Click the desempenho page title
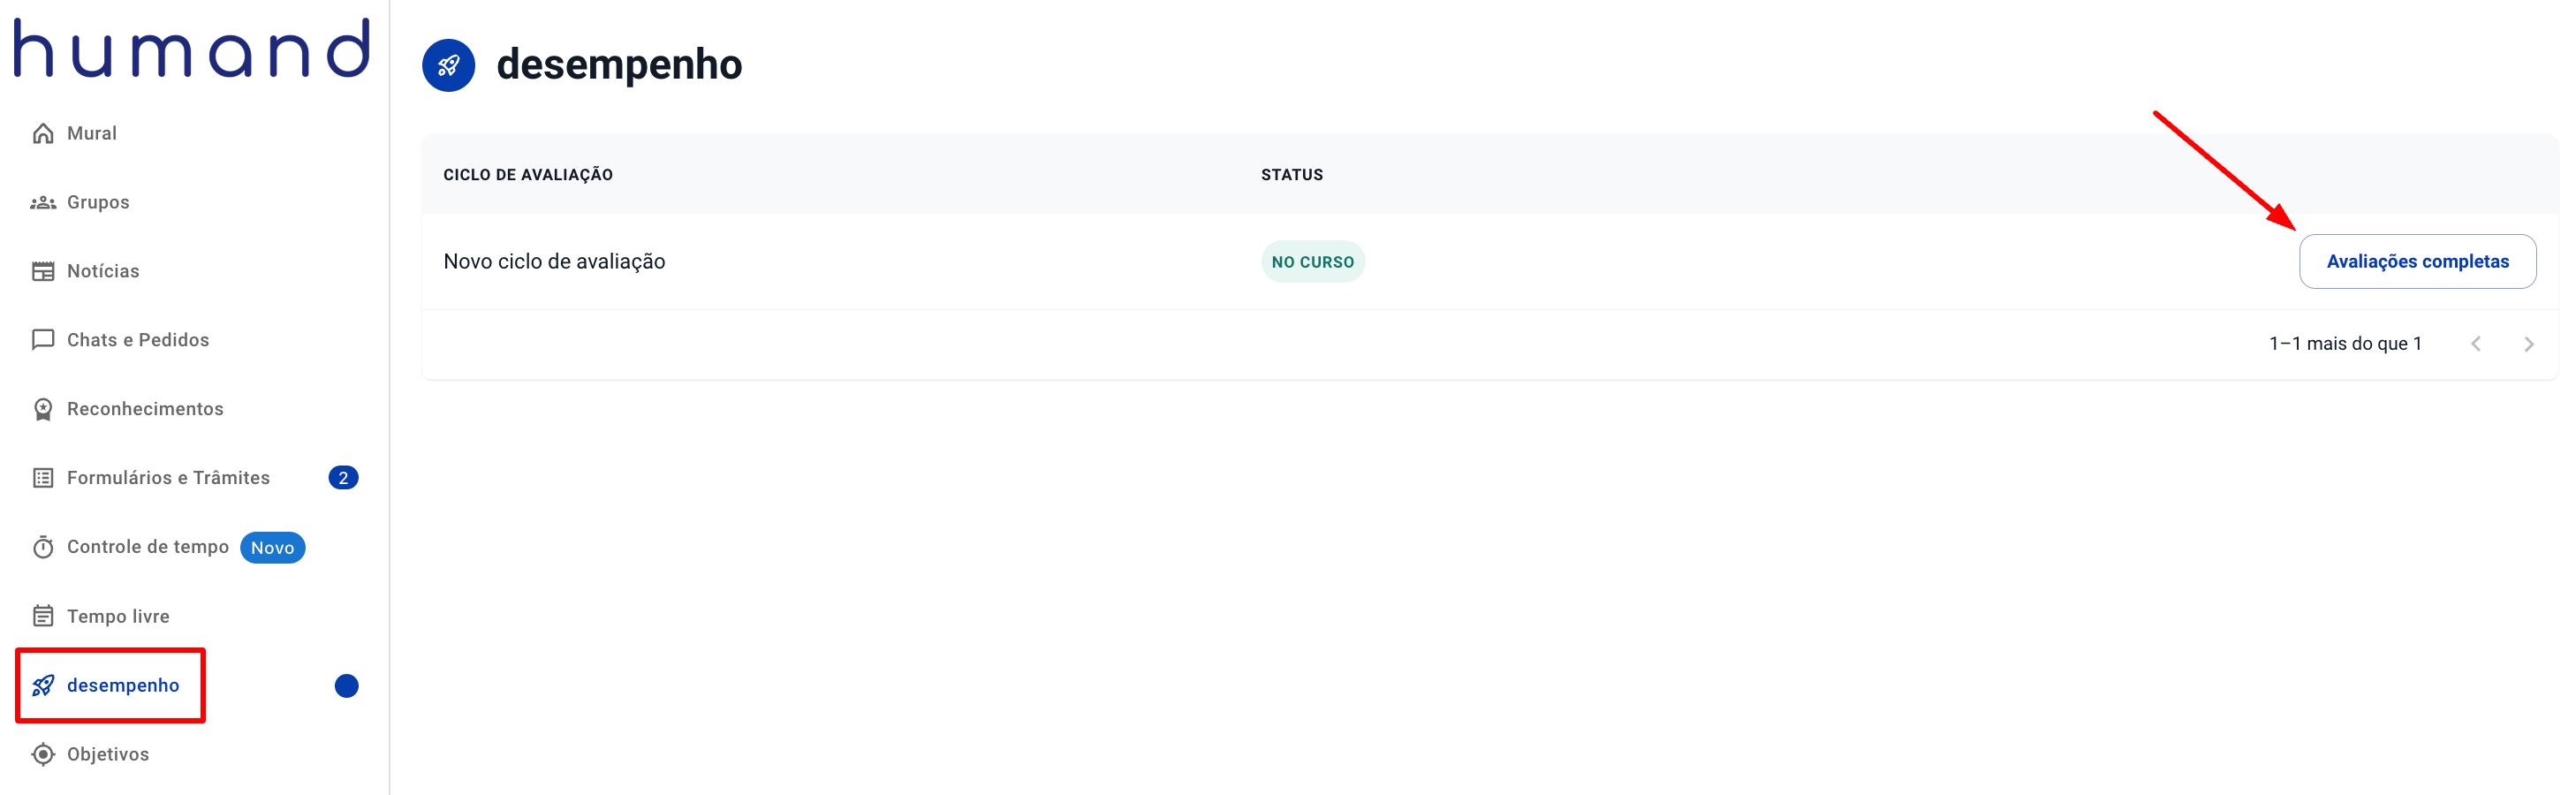This screenshot has height=795, width=2576. tap(619, 65)
